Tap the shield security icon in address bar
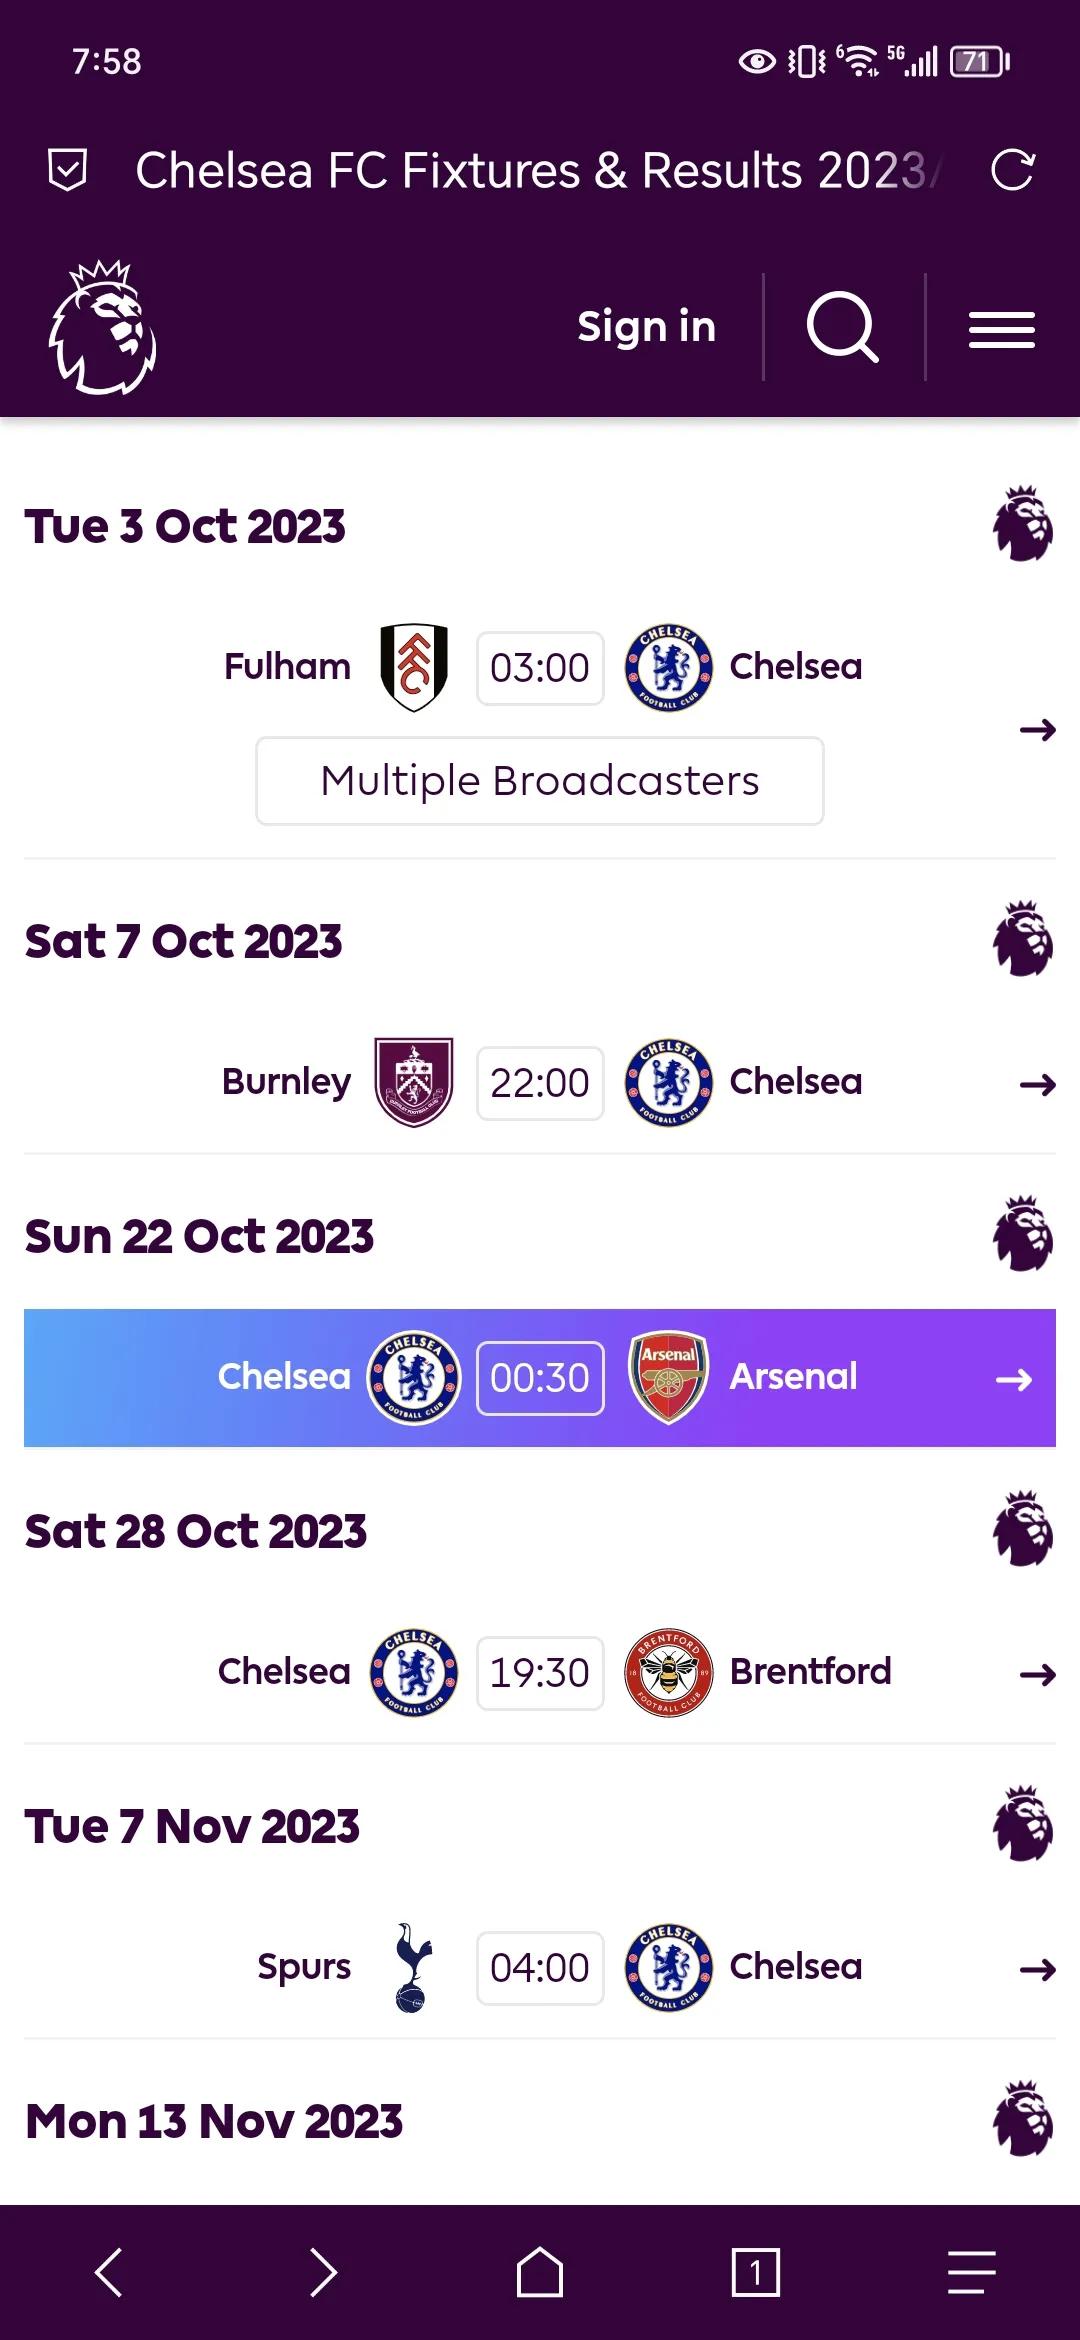The width and height of the screenshot is (1080, 2340). pos(68,170)
